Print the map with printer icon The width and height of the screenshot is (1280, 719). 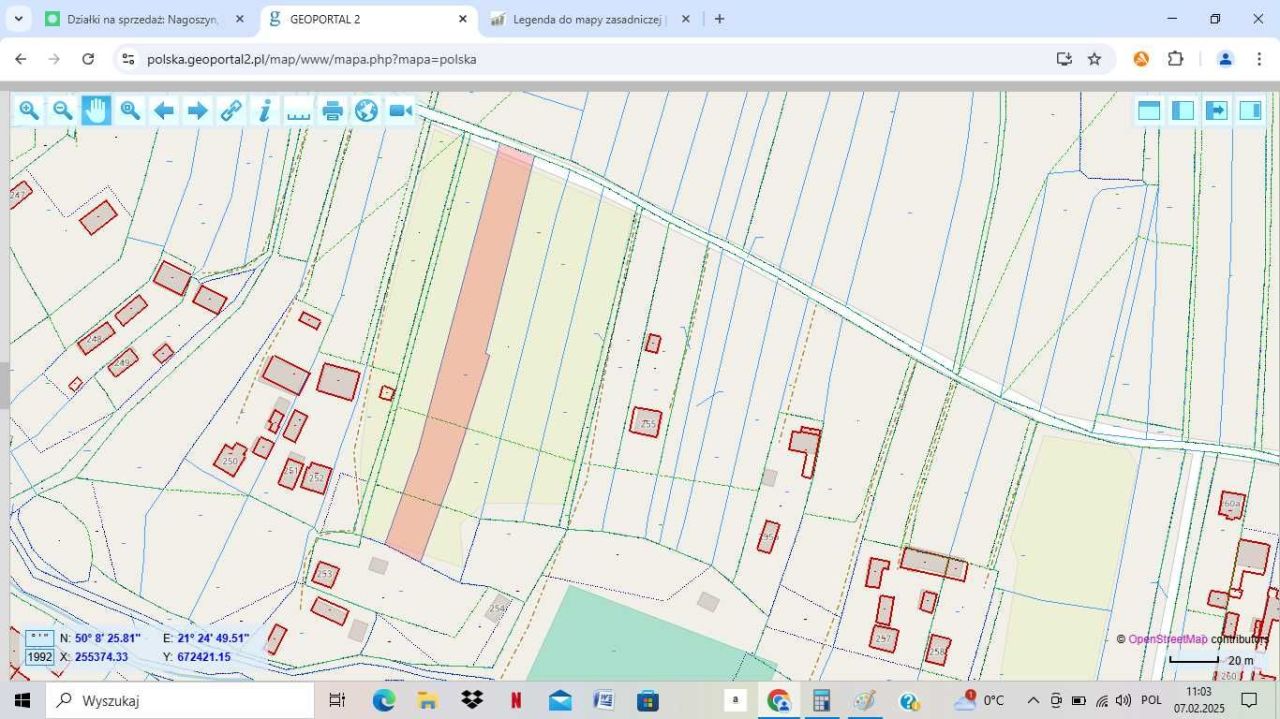pos(333,110)
